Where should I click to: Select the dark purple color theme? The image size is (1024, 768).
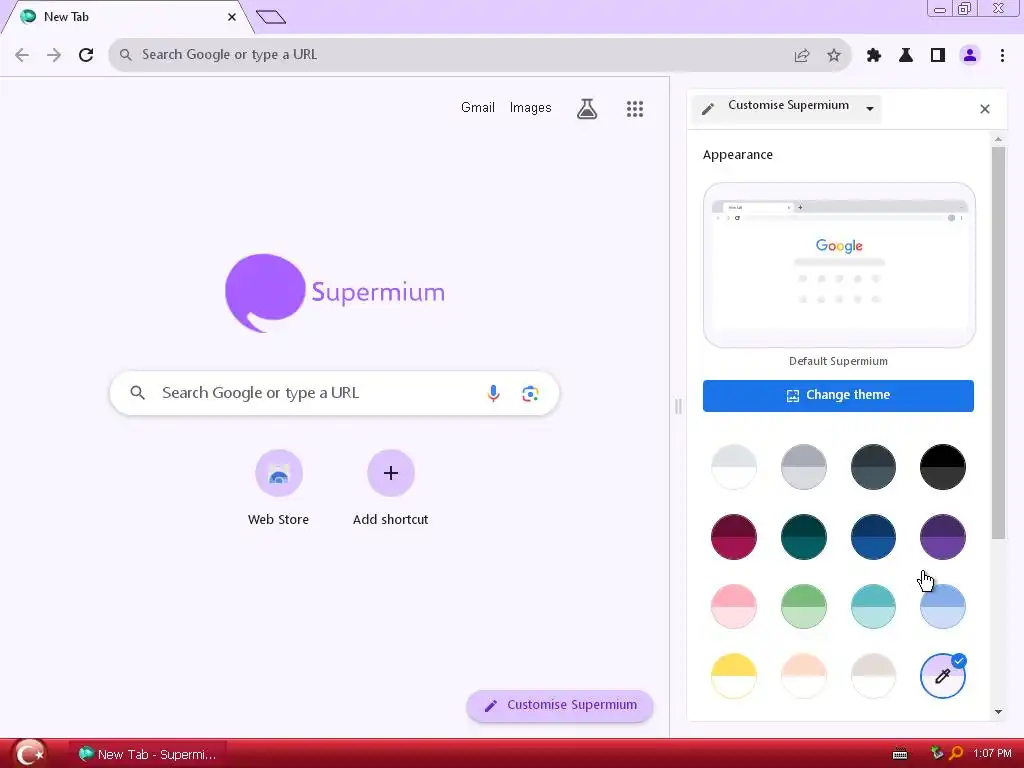(942, 537)
